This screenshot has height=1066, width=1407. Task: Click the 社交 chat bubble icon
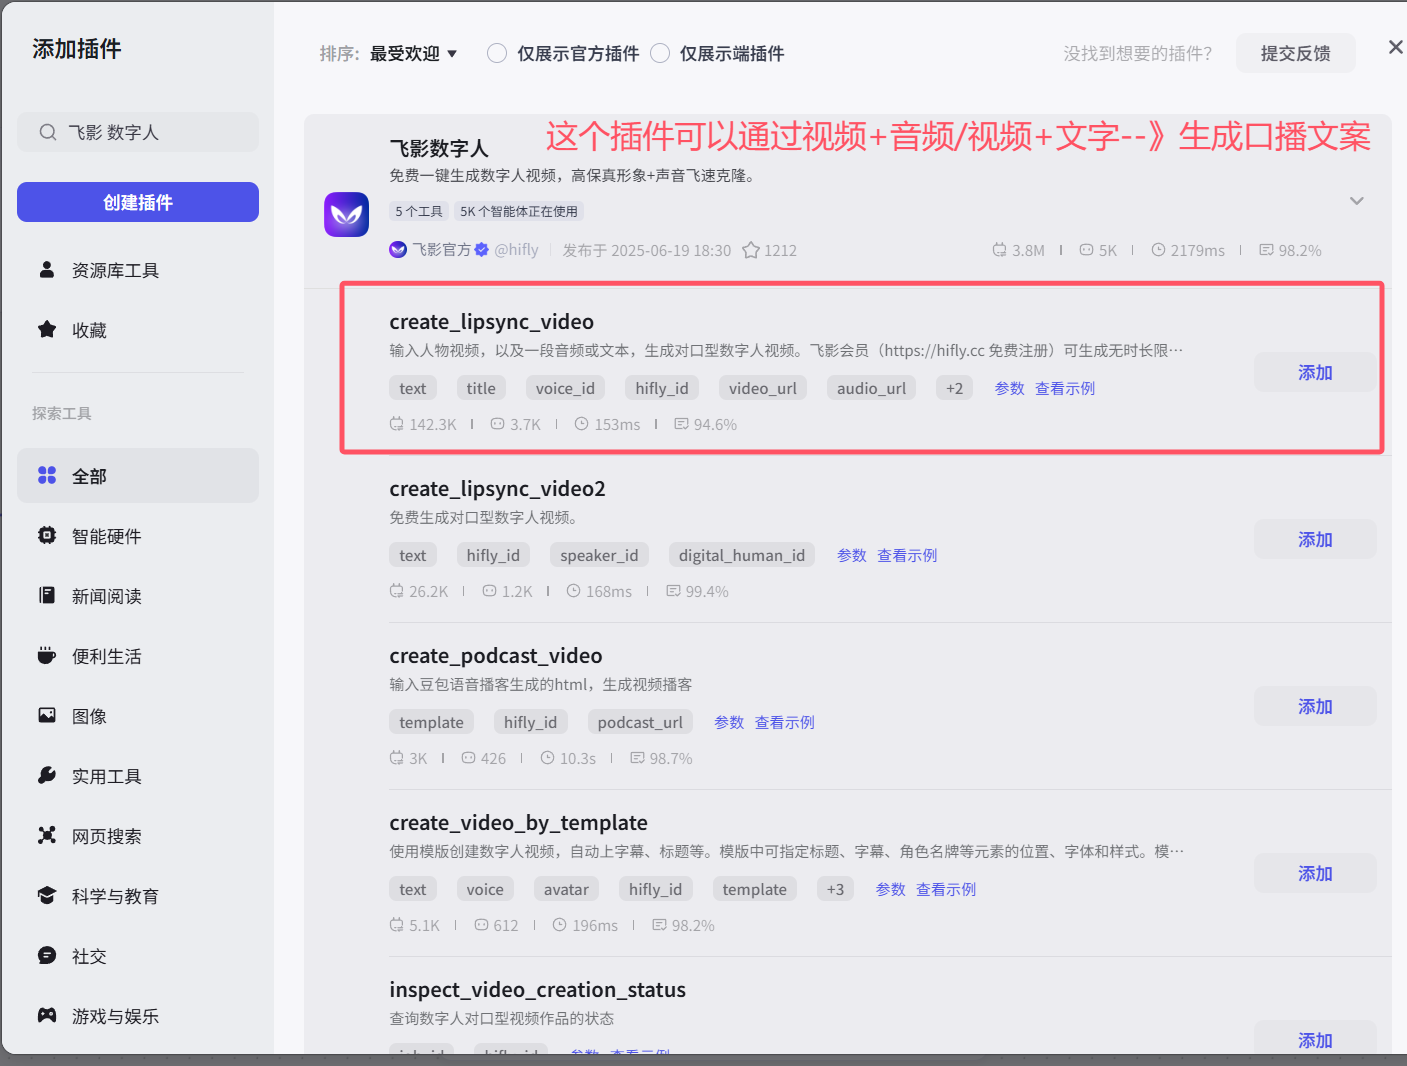47,955
